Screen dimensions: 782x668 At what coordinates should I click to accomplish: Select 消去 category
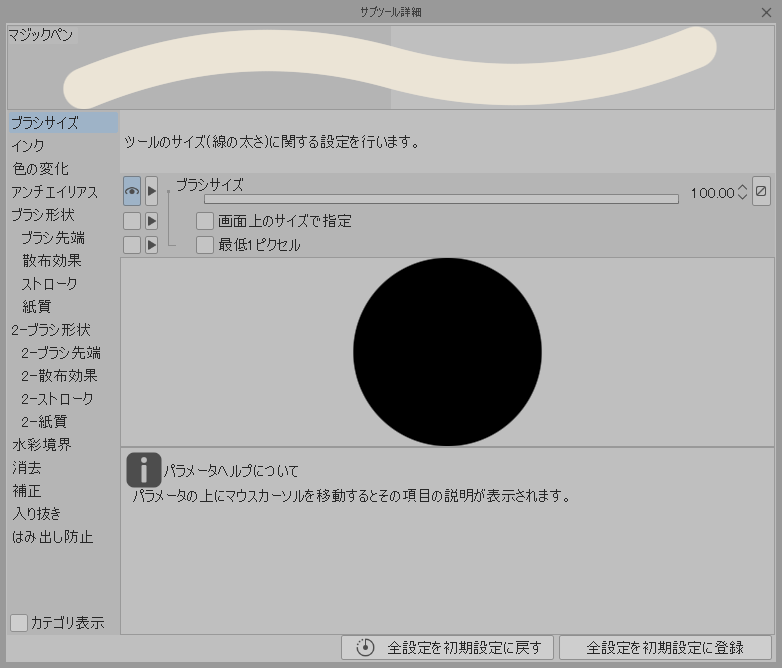pos(63,467)
